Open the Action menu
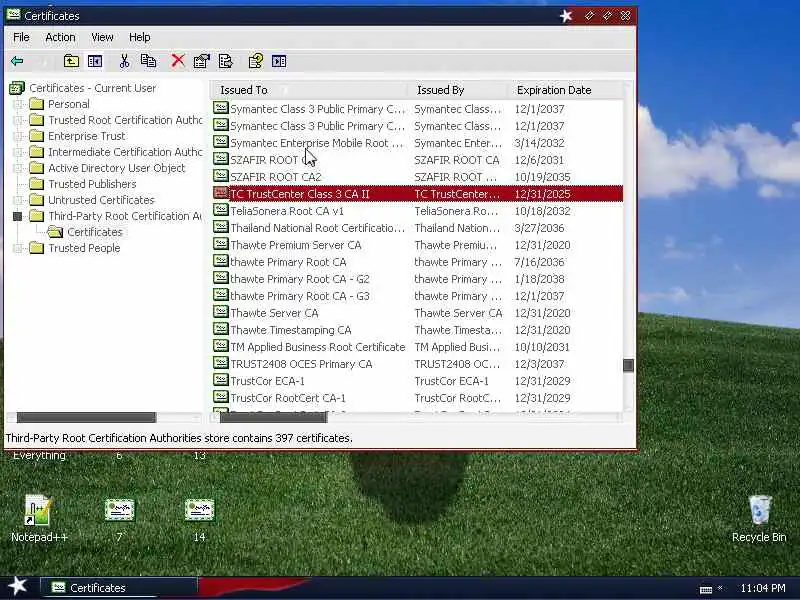The height and width of the screenshot is (600, 800). pos(60,37)
